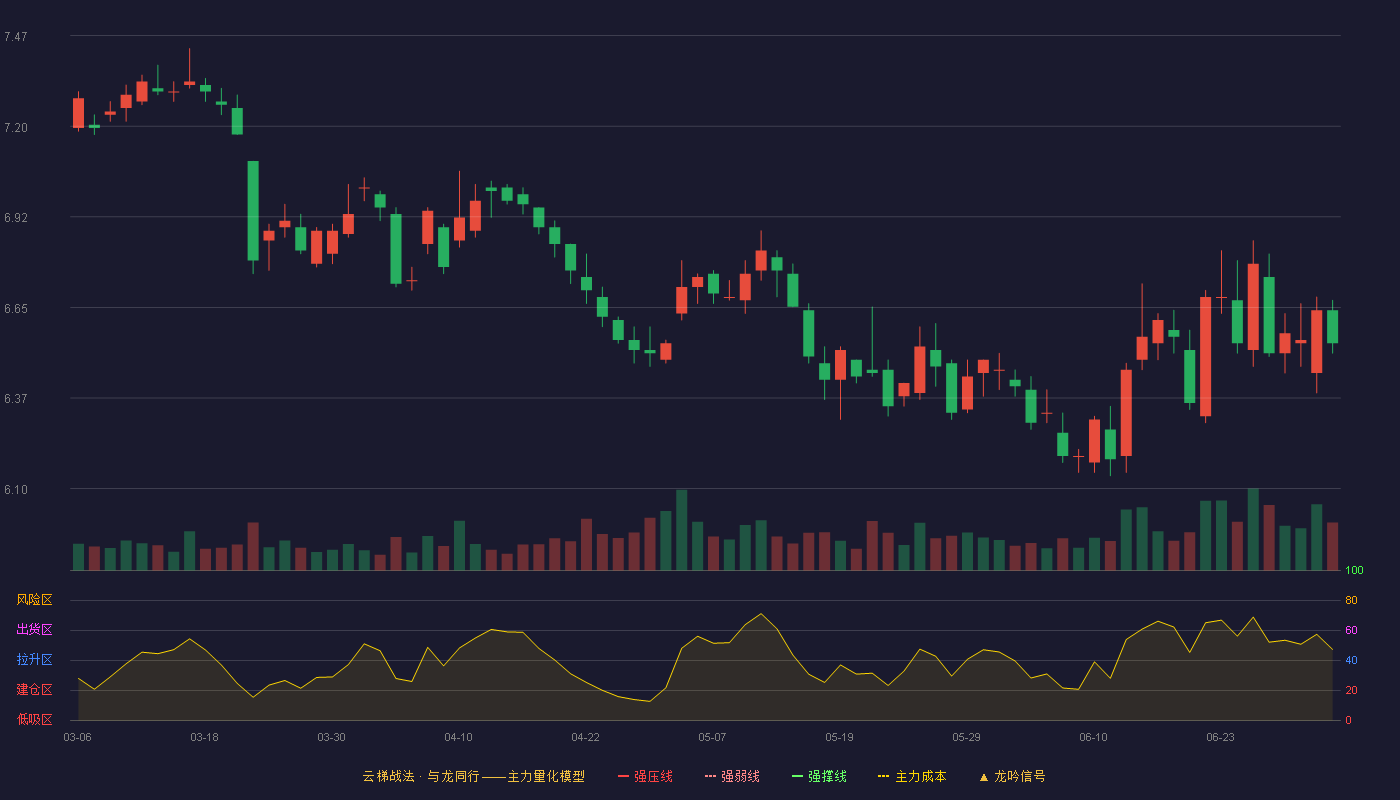Click the orange 80 indicator scale value
This screenshot has width=1400, height=800.
pos(1351,600)
